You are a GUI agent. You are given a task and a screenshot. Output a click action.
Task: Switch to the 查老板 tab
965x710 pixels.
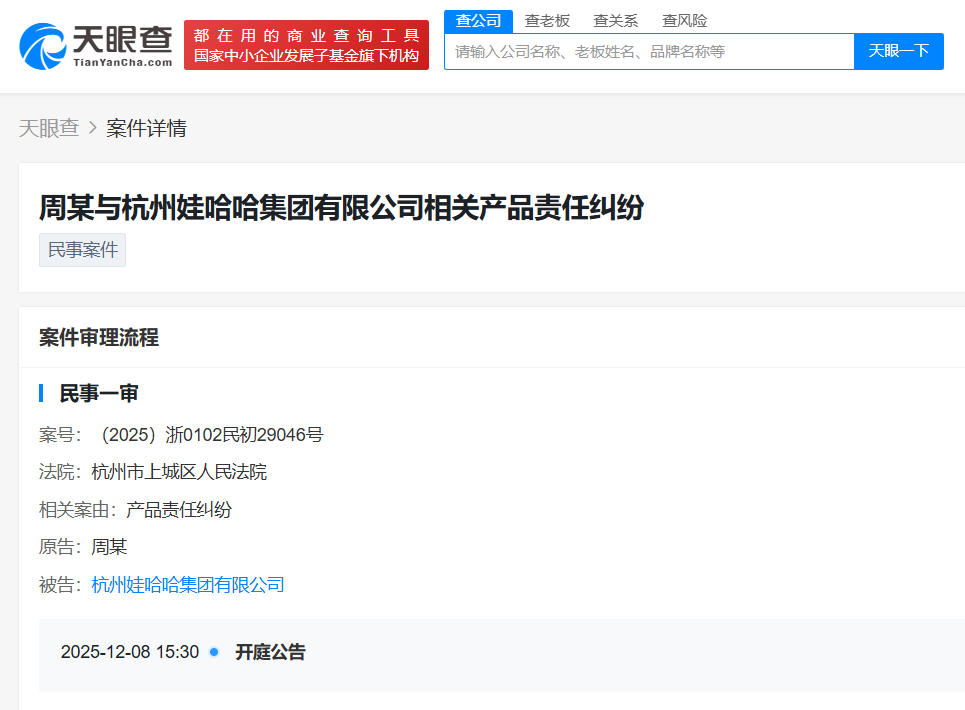pos(547,21)
